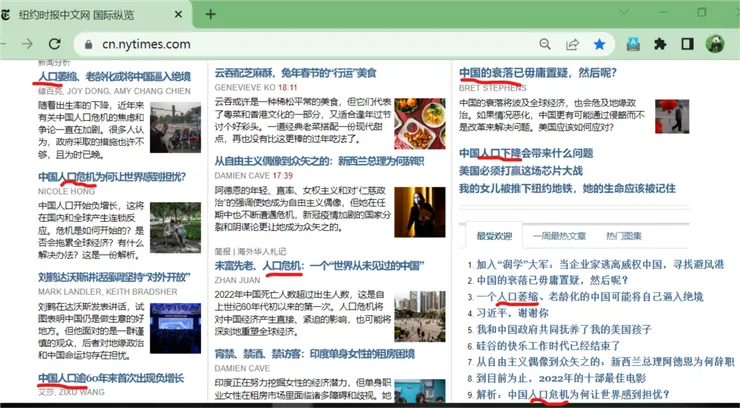The image size is (740, 408).
Task: Open ranked item 9 解析:中国人口危机
Action: click(x=573, y=394)
